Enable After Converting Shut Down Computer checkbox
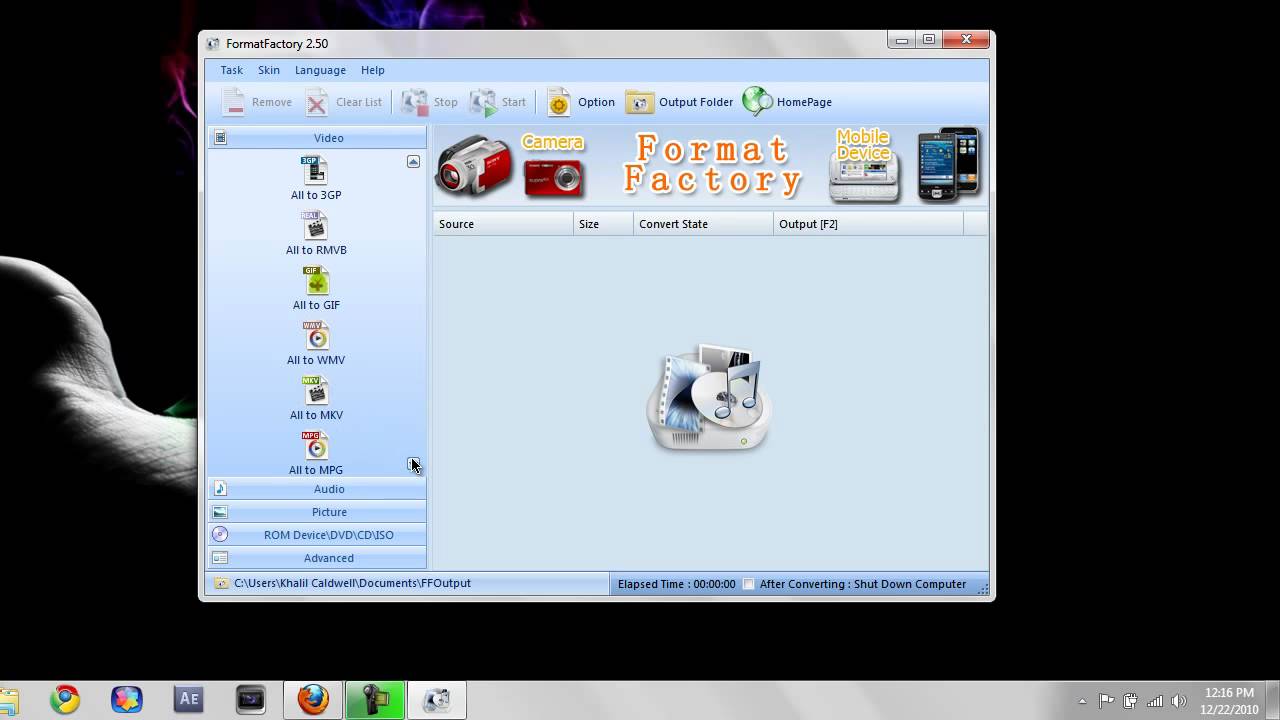This screenshot has height=720, width=1280. pos(748,584)
